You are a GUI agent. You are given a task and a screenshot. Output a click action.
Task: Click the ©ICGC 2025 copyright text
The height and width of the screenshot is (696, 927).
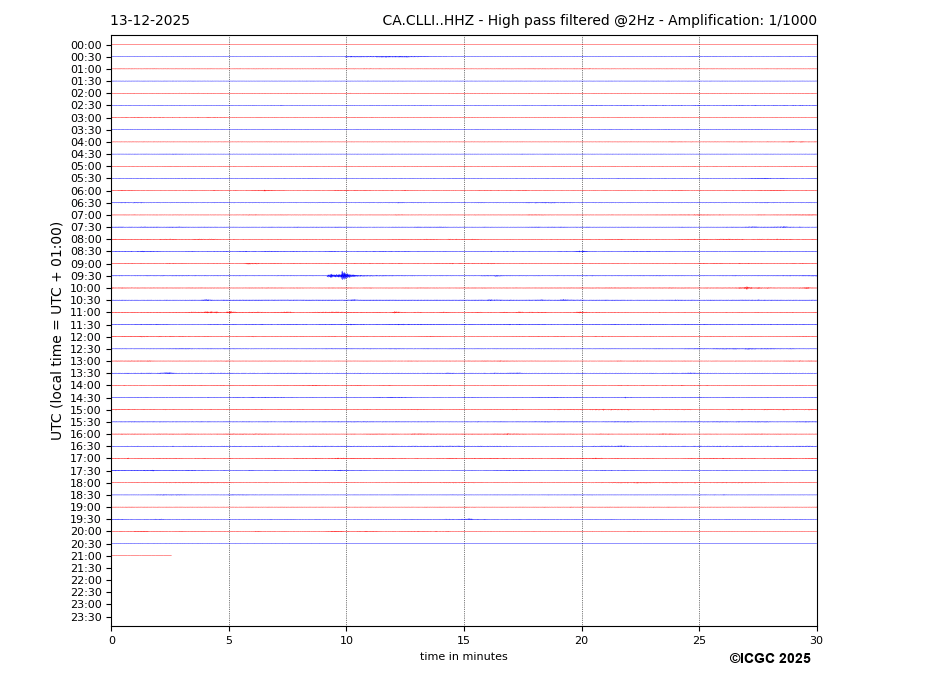[769, 658]
